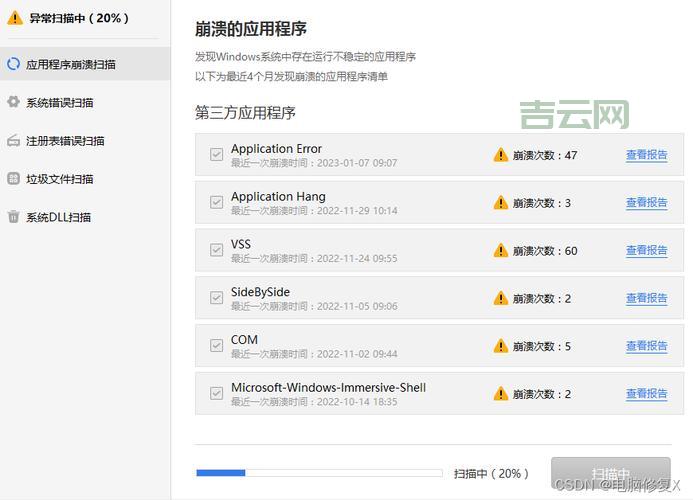This screenshot has height=500, width=693.
Task: Click the Microsoft-Windows-Immersive-Shell entry name
Action: click(328, 387)
